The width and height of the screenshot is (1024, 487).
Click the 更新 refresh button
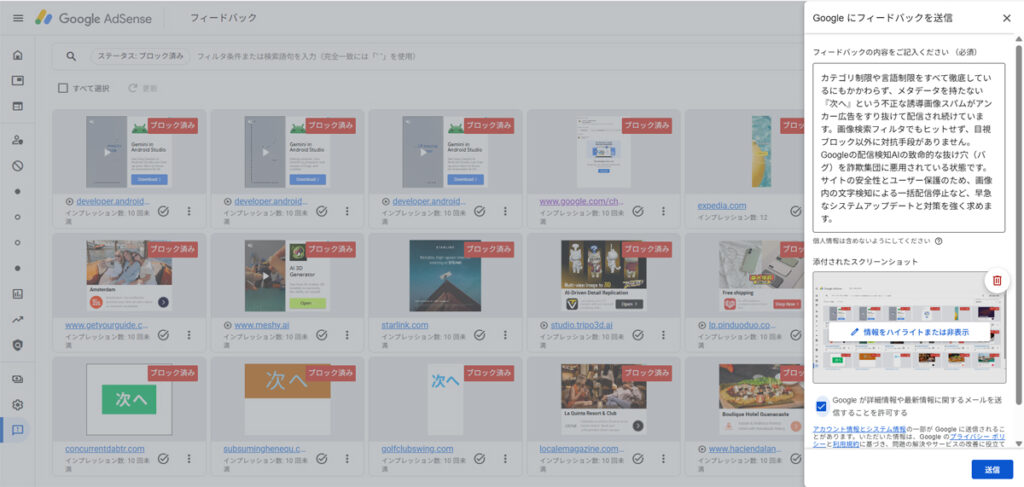point(142,88)
